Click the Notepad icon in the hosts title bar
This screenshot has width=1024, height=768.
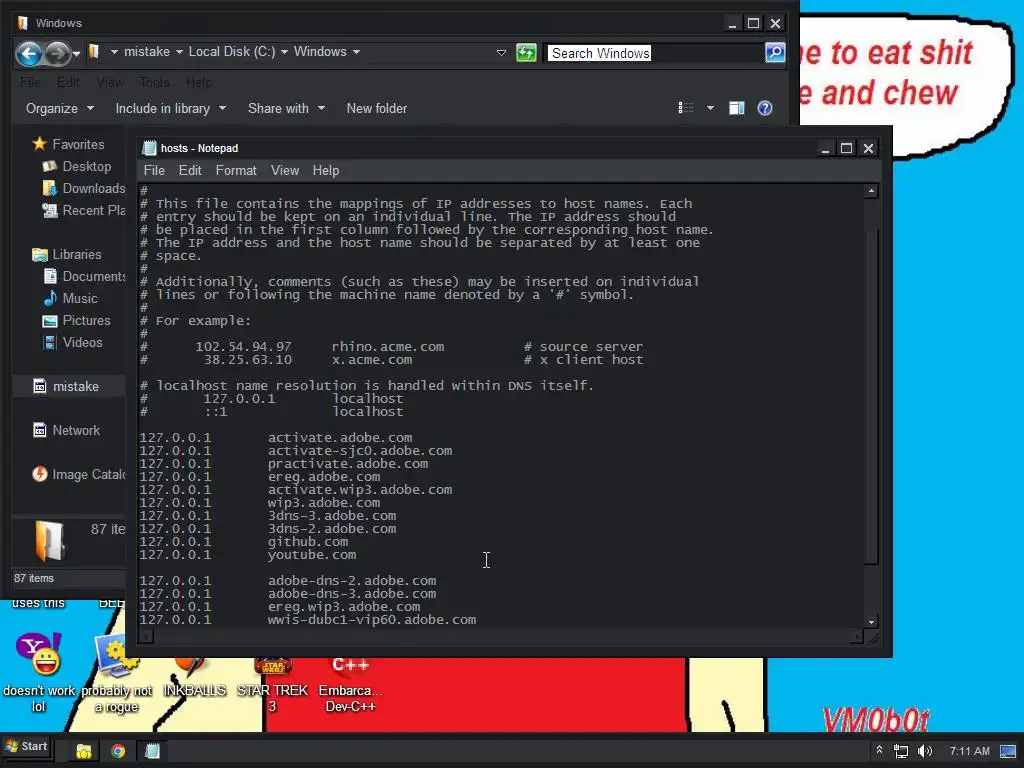[x=150, y=148]
